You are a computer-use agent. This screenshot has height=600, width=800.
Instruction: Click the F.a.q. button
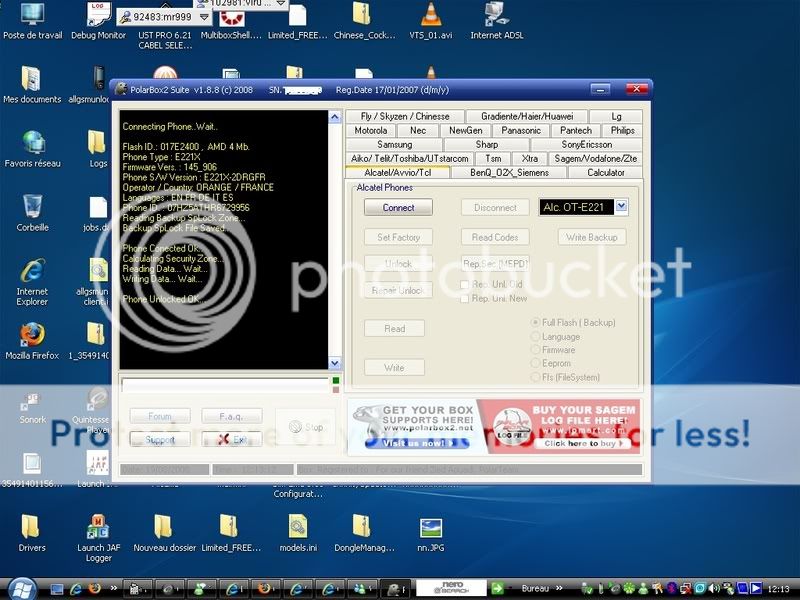[232, 416]
